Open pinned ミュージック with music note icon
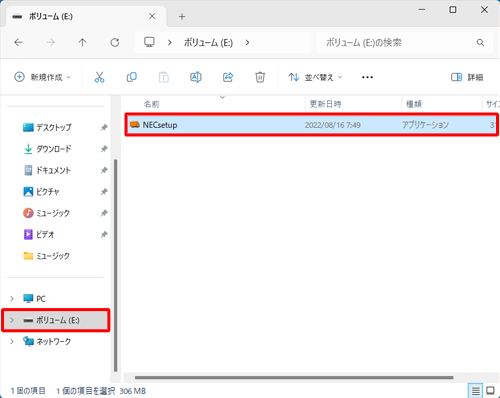The width and height of the screenshot is (500, 398). point(46,213)
